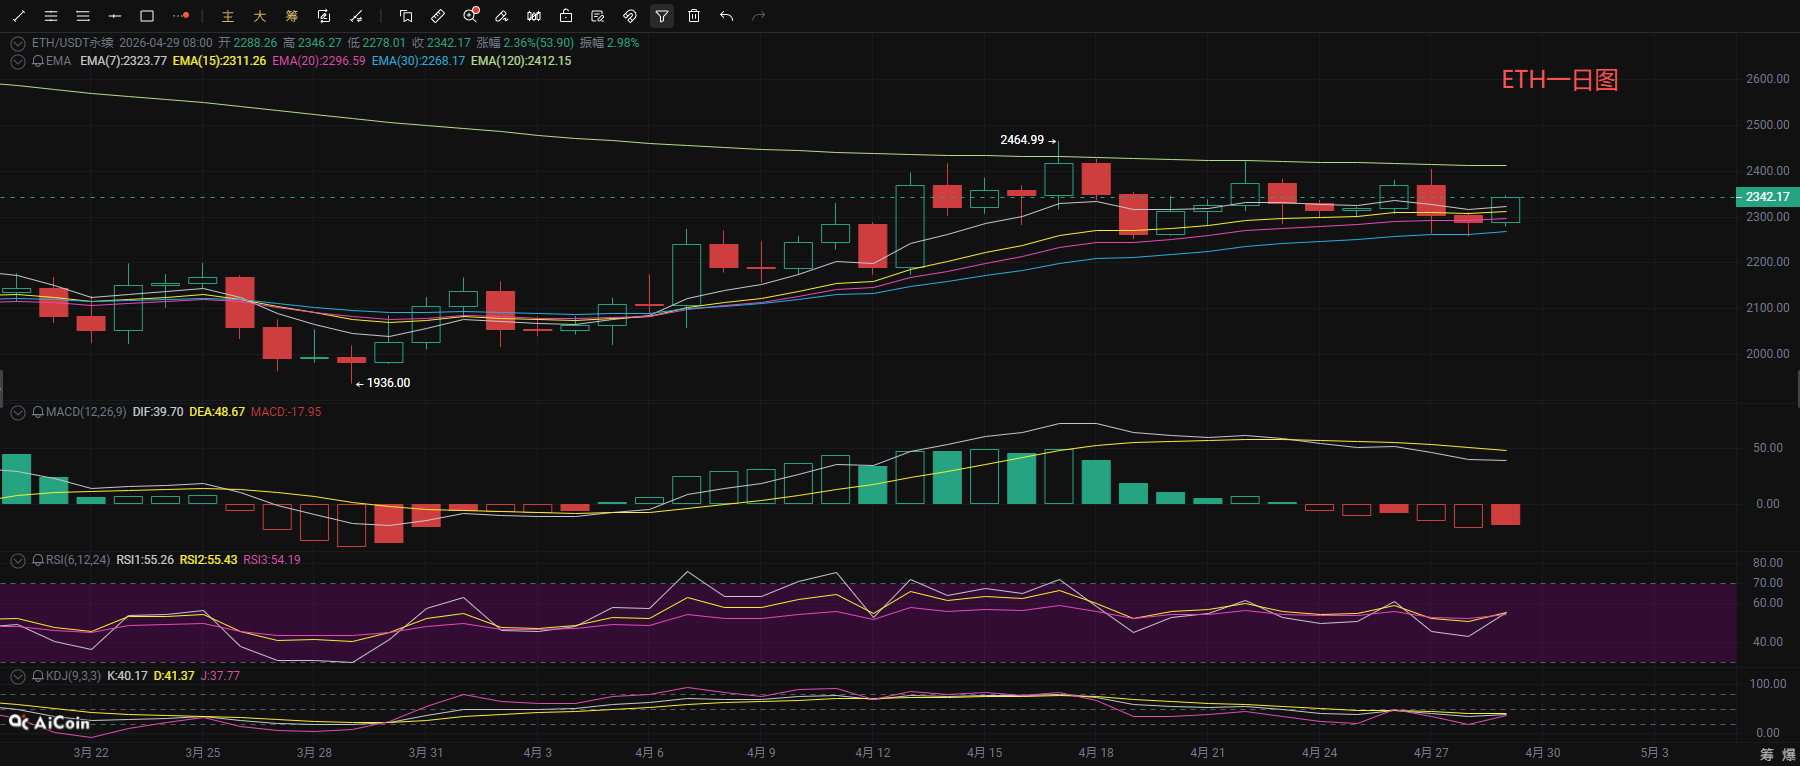
Task: Delete drawings with the trash icon
Action: pyautogui.click(x=694, y=16)
